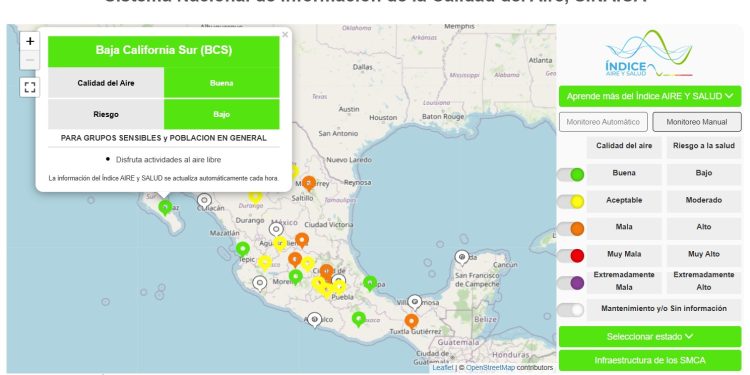Open the orange marker above Tuxtla Gutiérrez
Viewport: 750px width, 375px height.
(411, 322)
